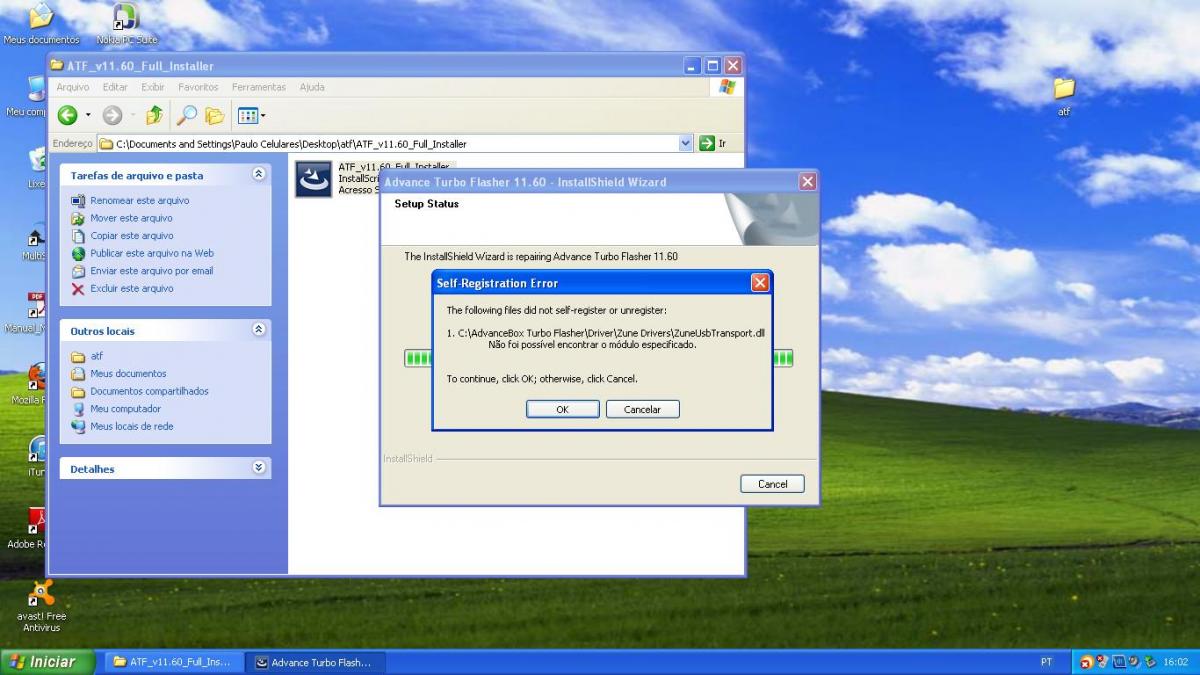The width and height of the screenshot is (1200, 675).
Task: Open the Editar menu
Action: [115, 87]
